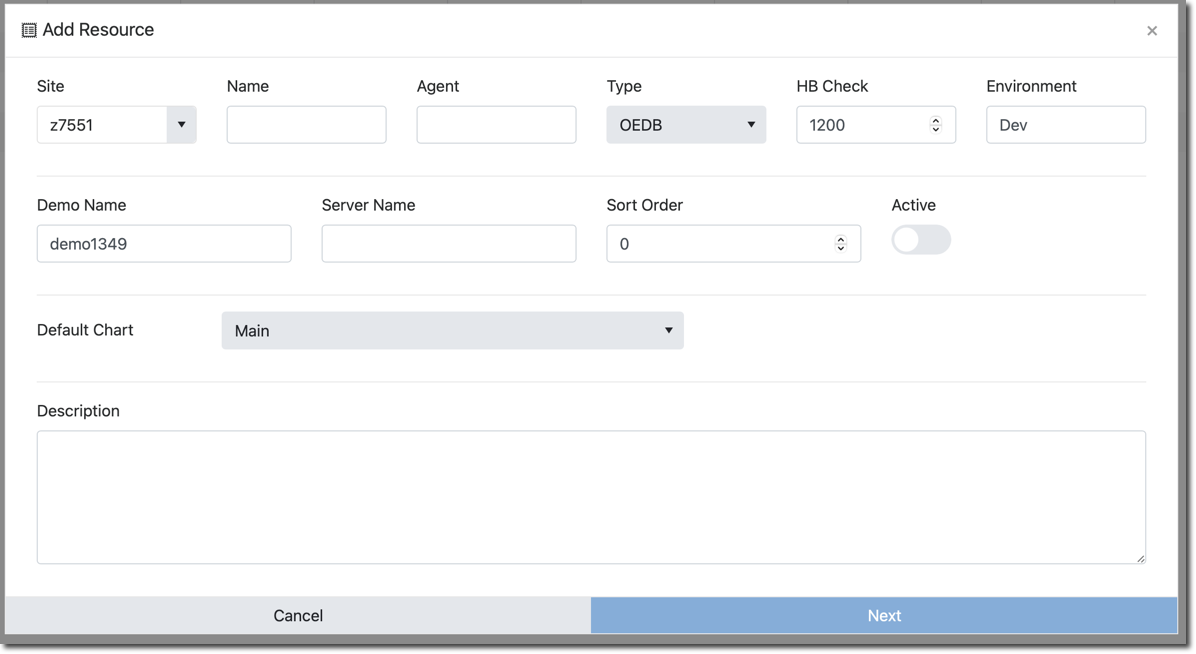Click the Description textarea resize handle

coord(1140,559)
